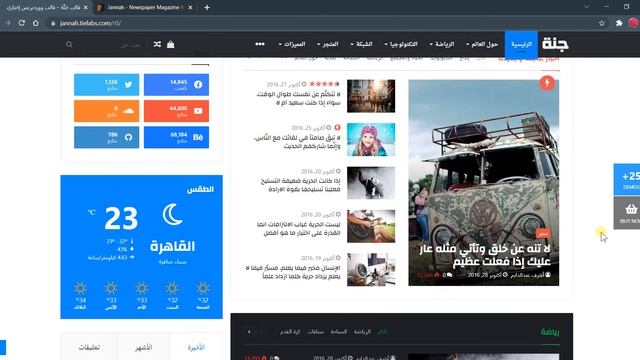Open the desk workspace article thumbnail
Image resolution: width=640 pixels, height=360 pixels.
pyautogui.click(x=371, y=269)
